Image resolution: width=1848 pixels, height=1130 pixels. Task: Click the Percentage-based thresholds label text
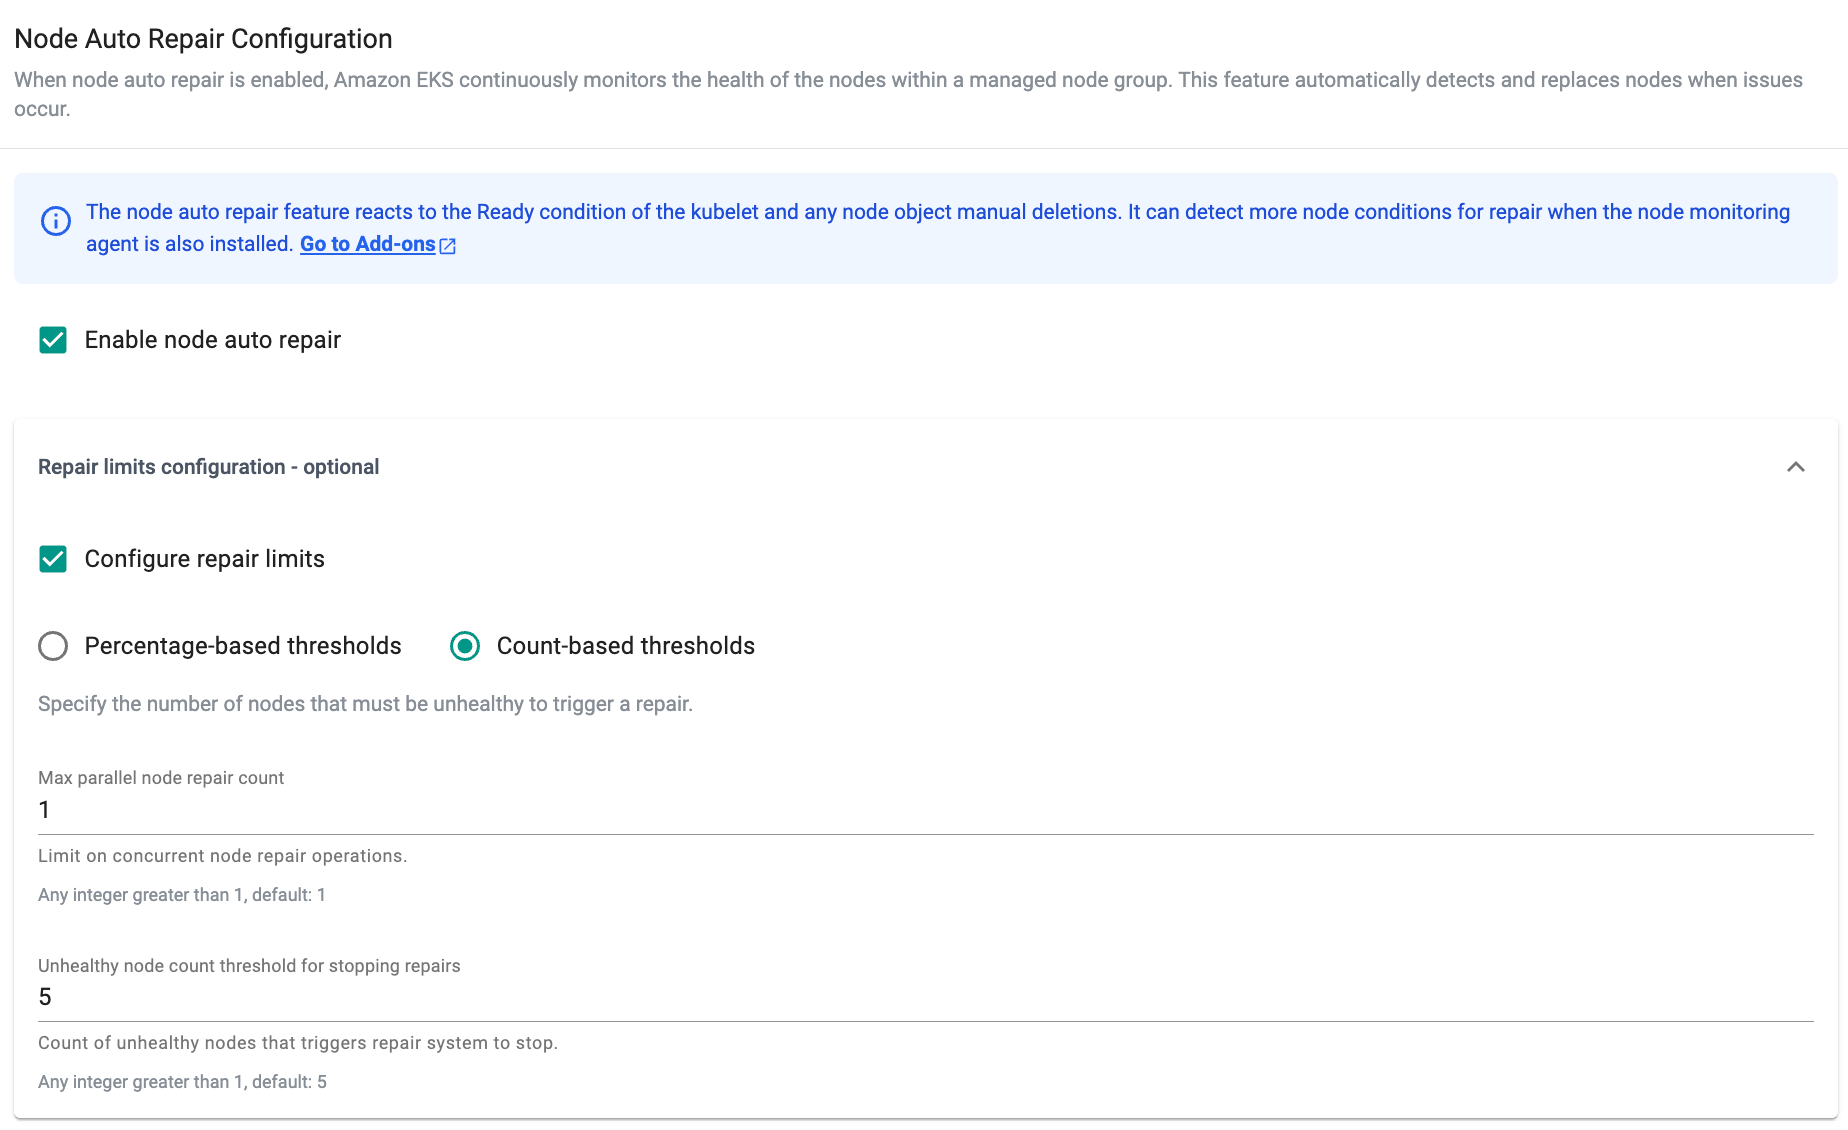(243, 646)
